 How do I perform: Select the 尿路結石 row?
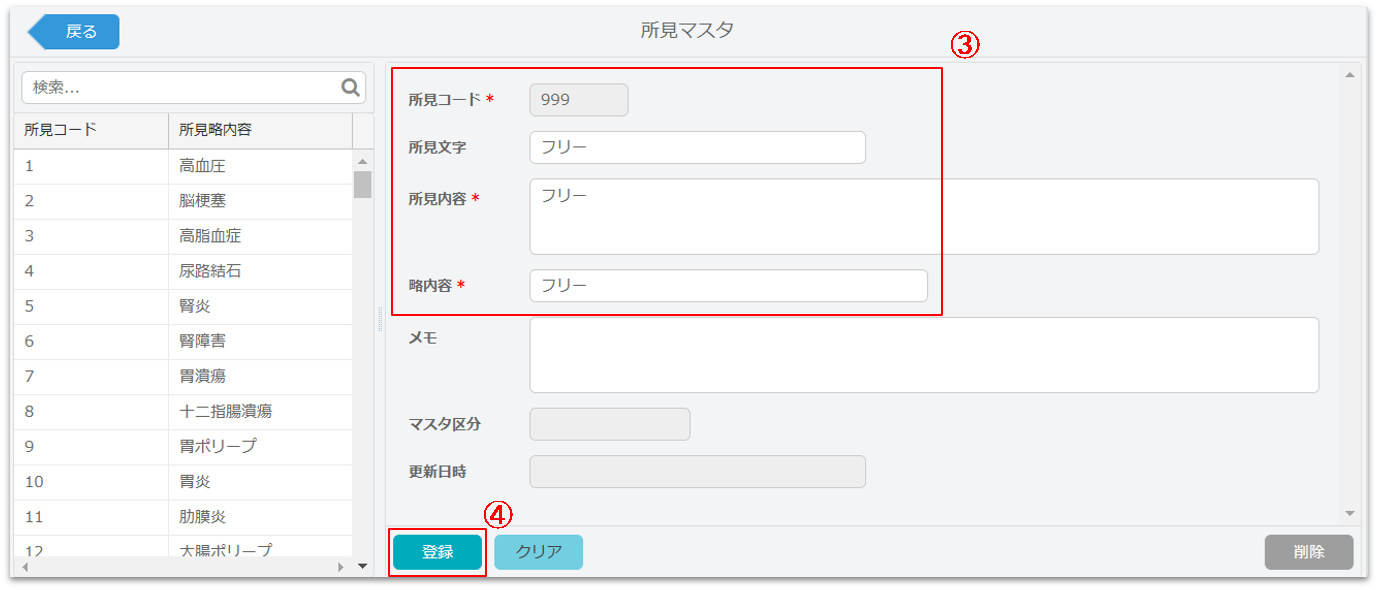tap(183, 271)
